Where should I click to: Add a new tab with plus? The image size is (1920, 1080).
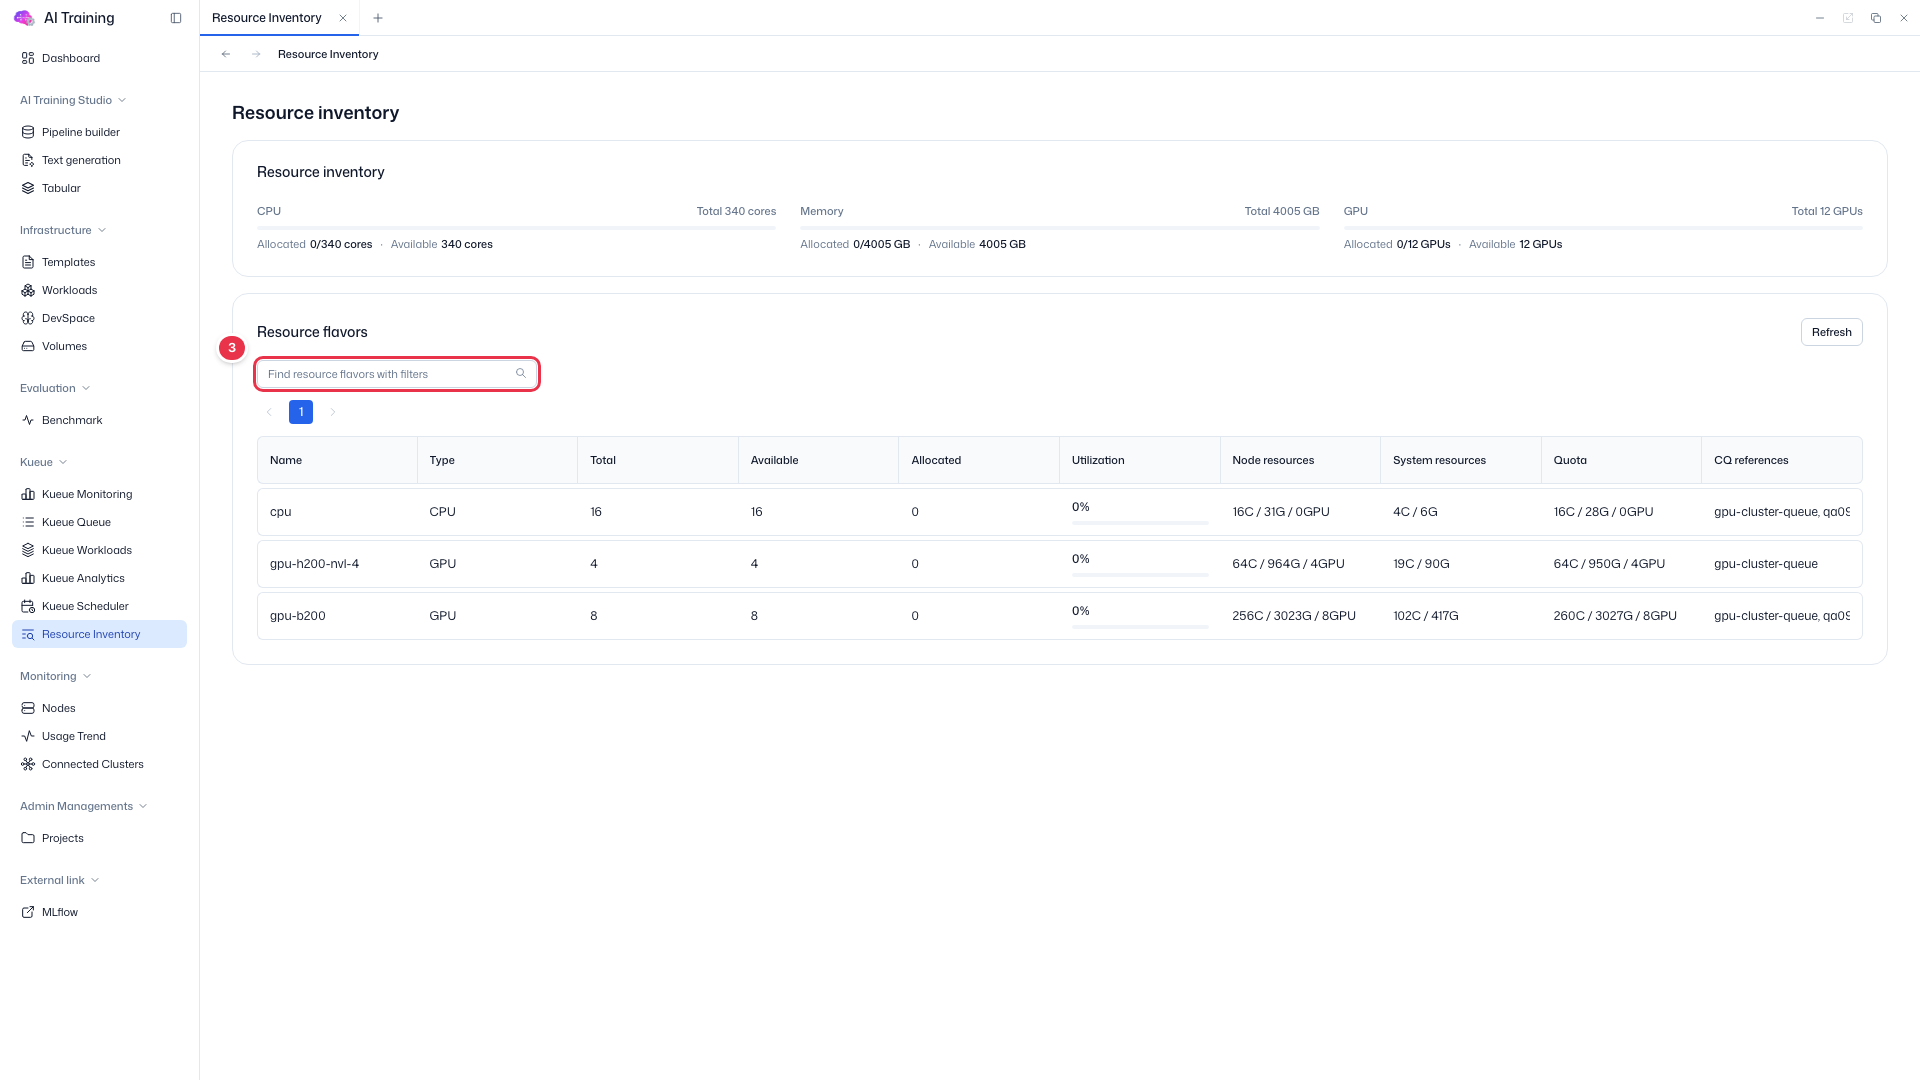point(378,18)
